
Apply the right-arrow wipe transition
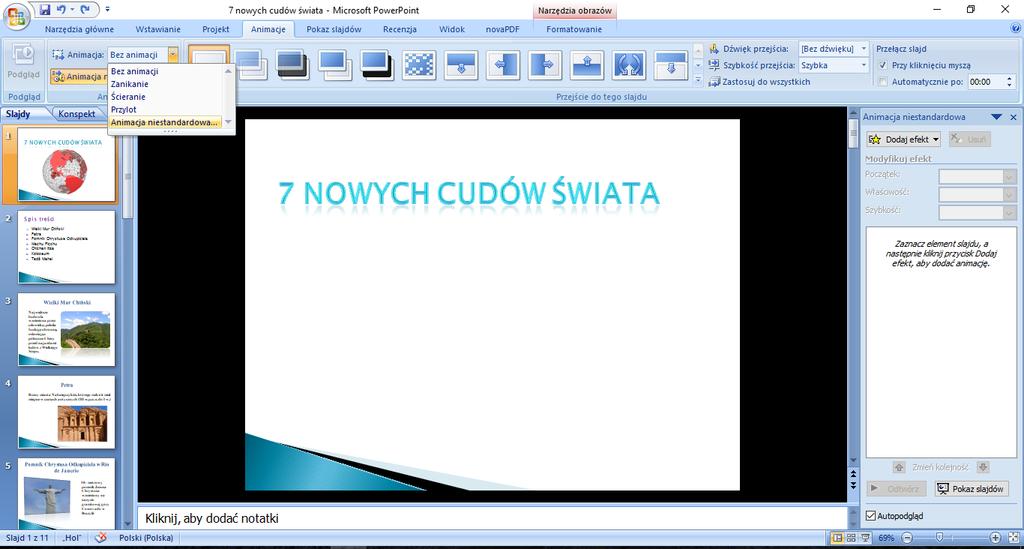pos(545,65)
